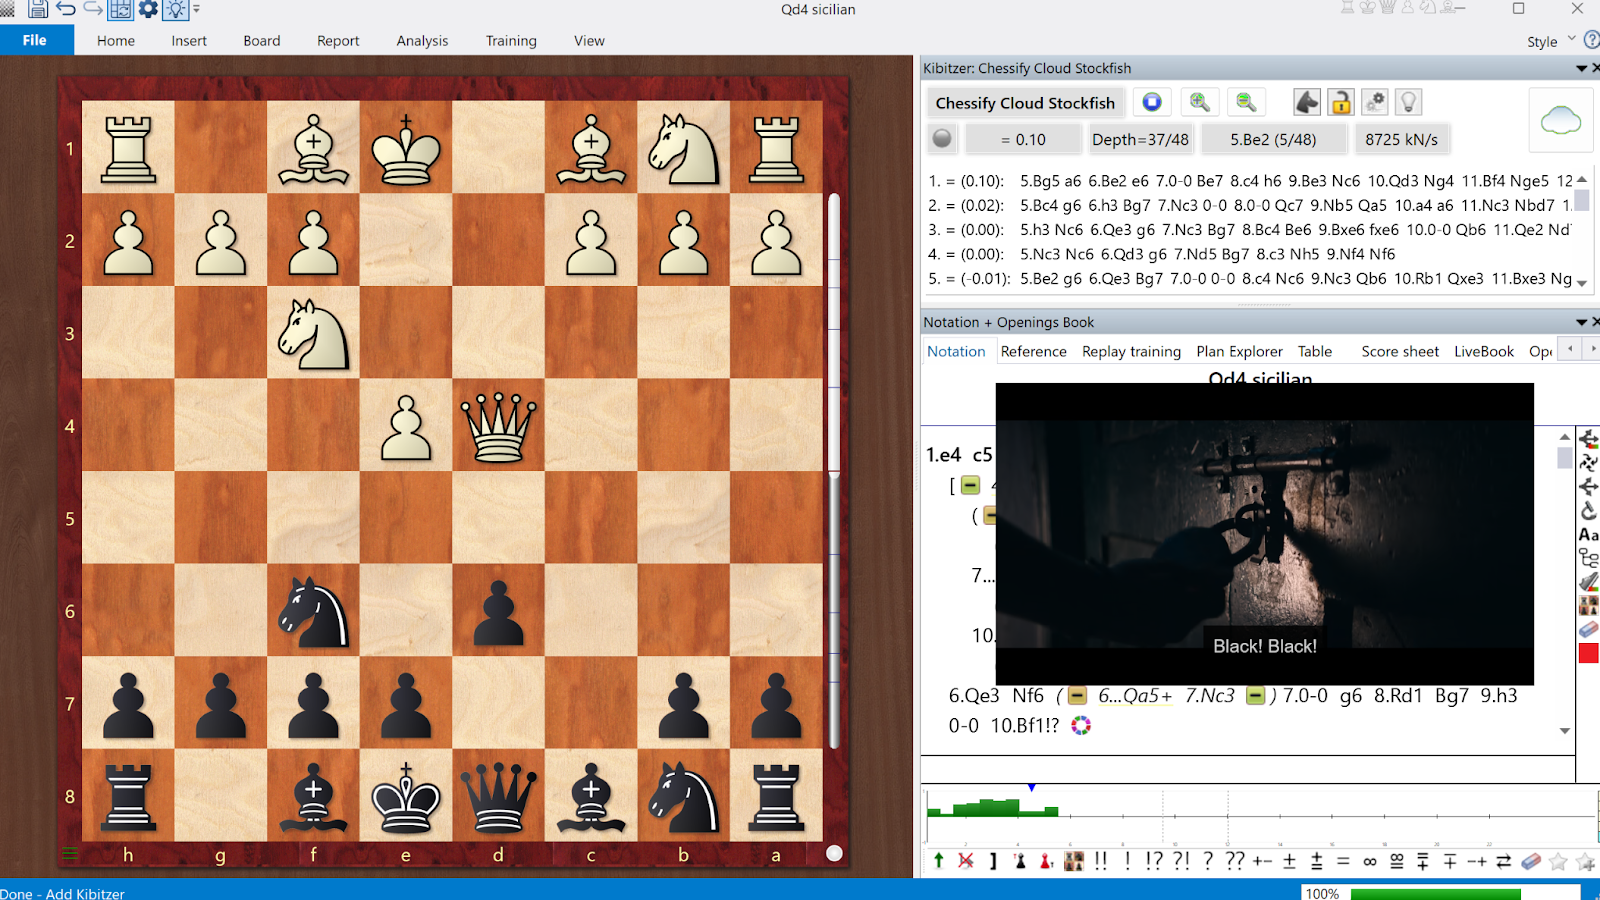
Task: Click move 10.Bf1!? in notation
Action: [1024, 725]
